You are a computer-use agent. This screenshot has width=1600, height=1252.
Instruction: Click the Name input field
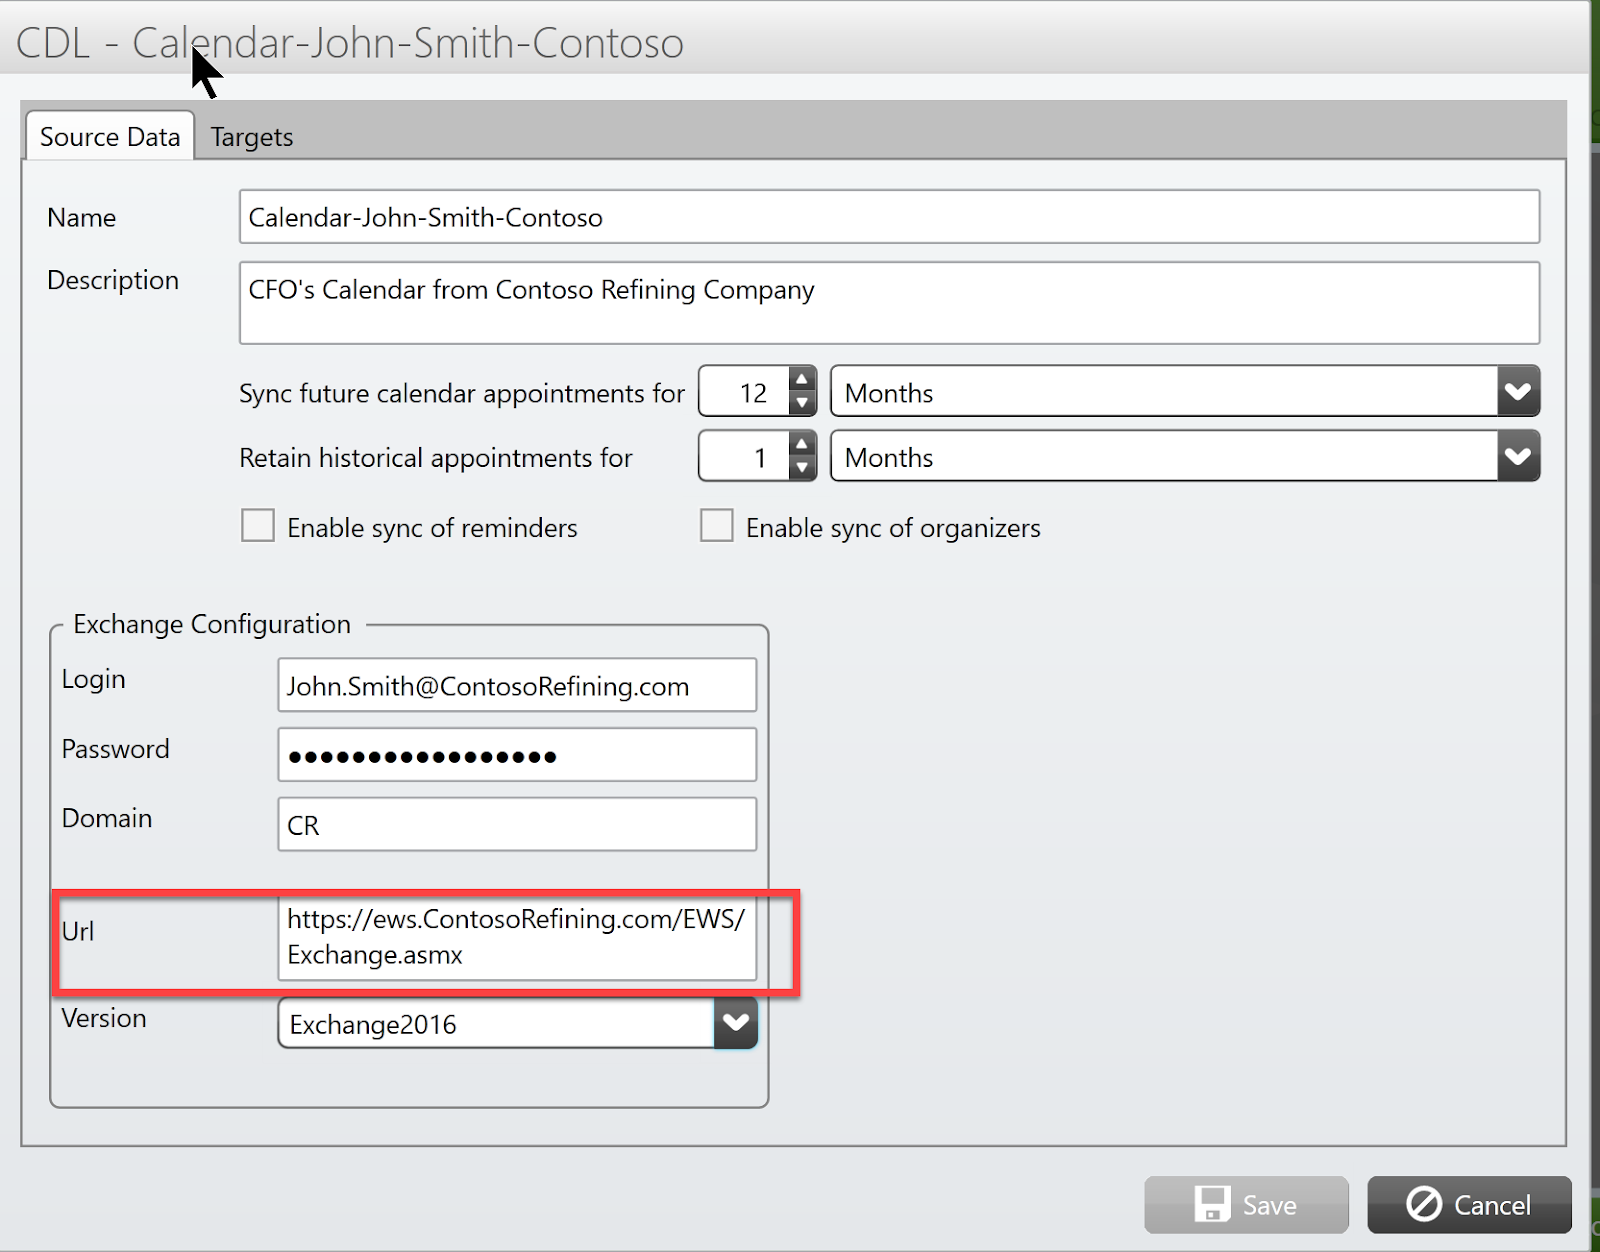coord(889,217)
